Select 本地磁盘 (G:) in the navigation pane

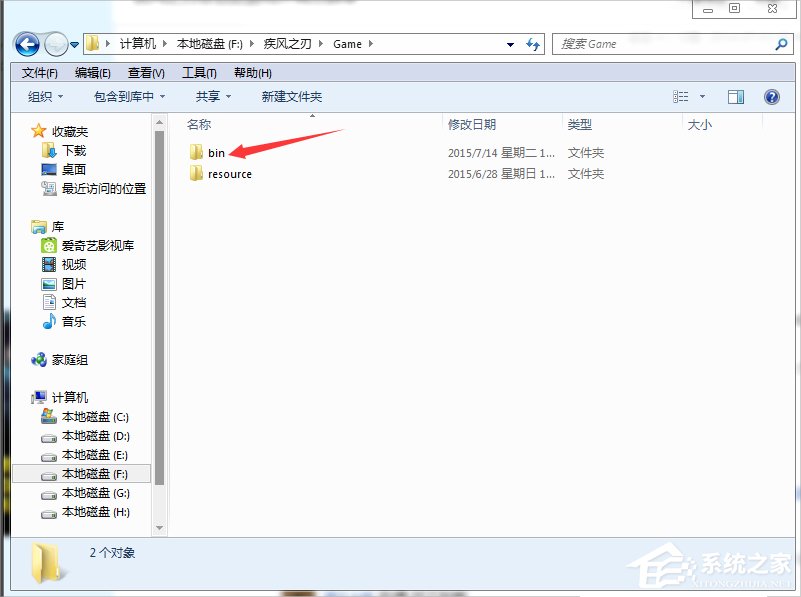click(91, 492)
